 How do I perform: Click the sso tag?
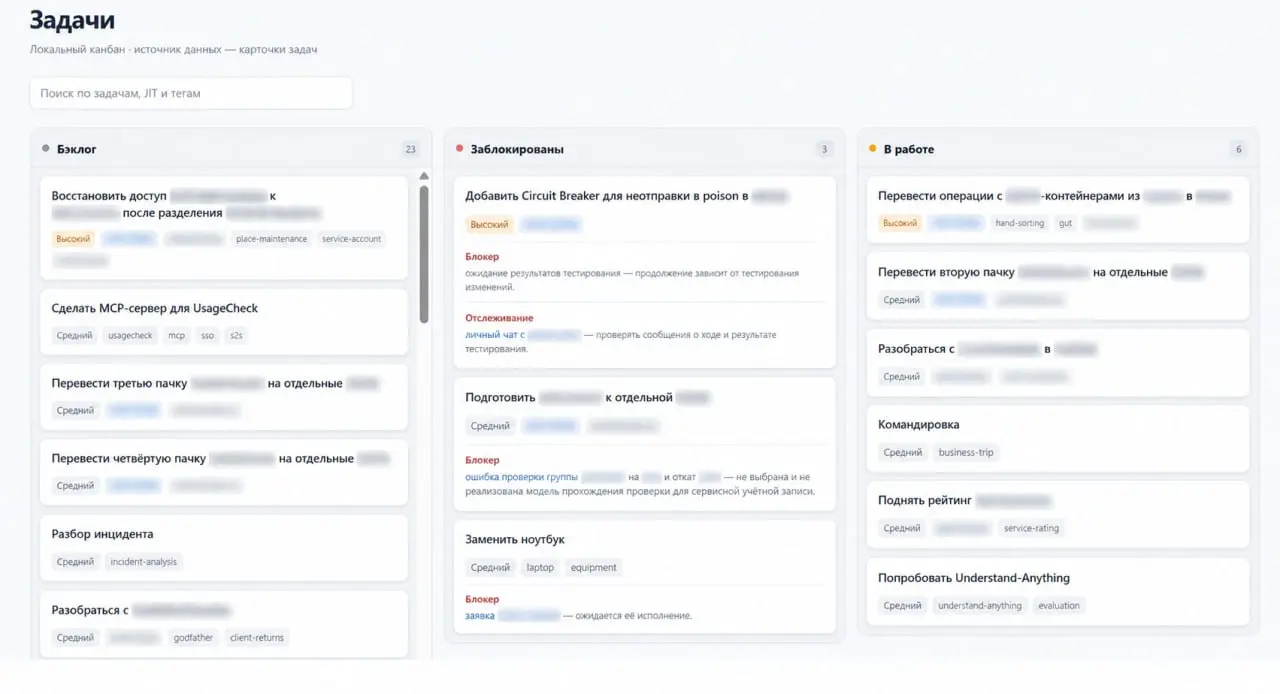pos(208,336)
